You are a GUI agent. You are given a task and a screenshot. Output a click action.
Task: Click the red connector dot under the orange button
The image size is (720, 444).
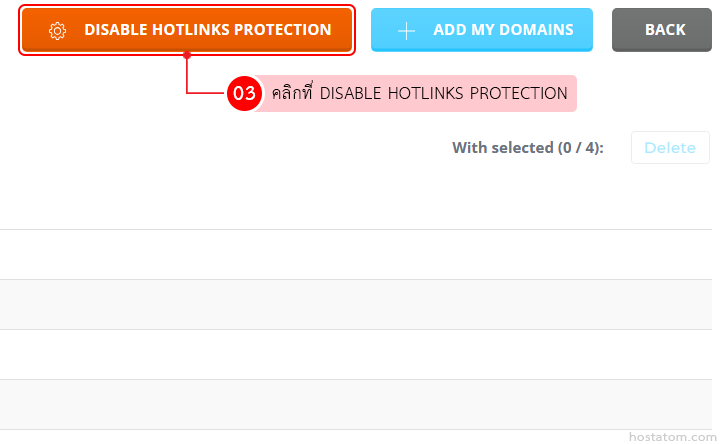[187, 56]
